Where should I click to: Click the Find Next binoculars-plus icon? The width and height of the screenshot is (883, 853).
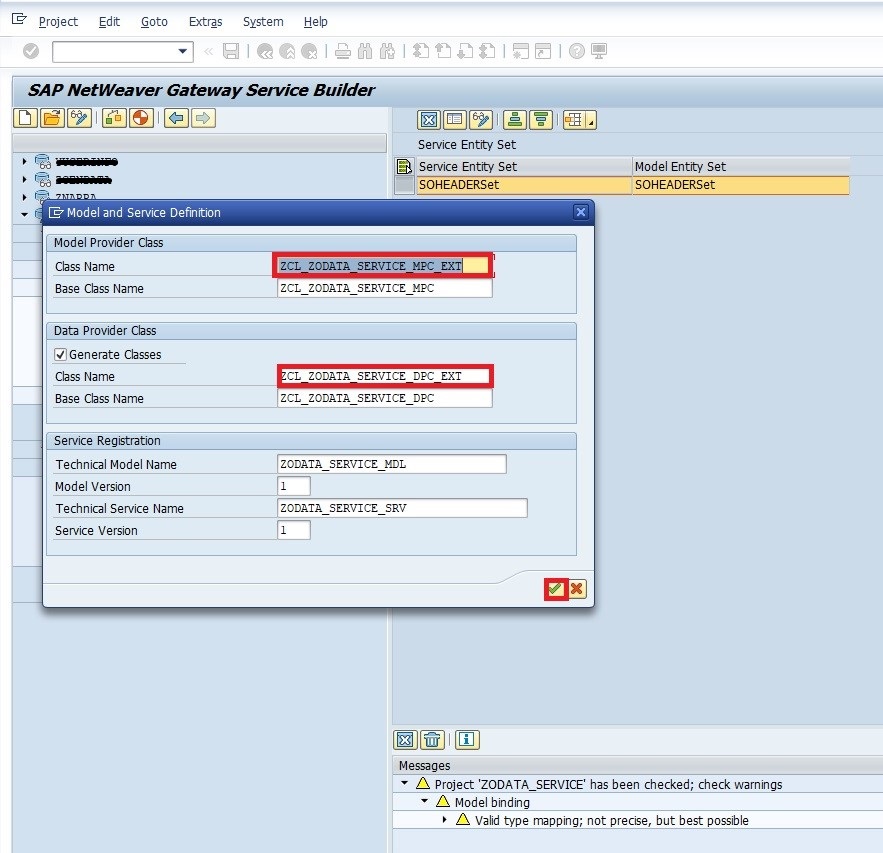(x=387, y=51)
